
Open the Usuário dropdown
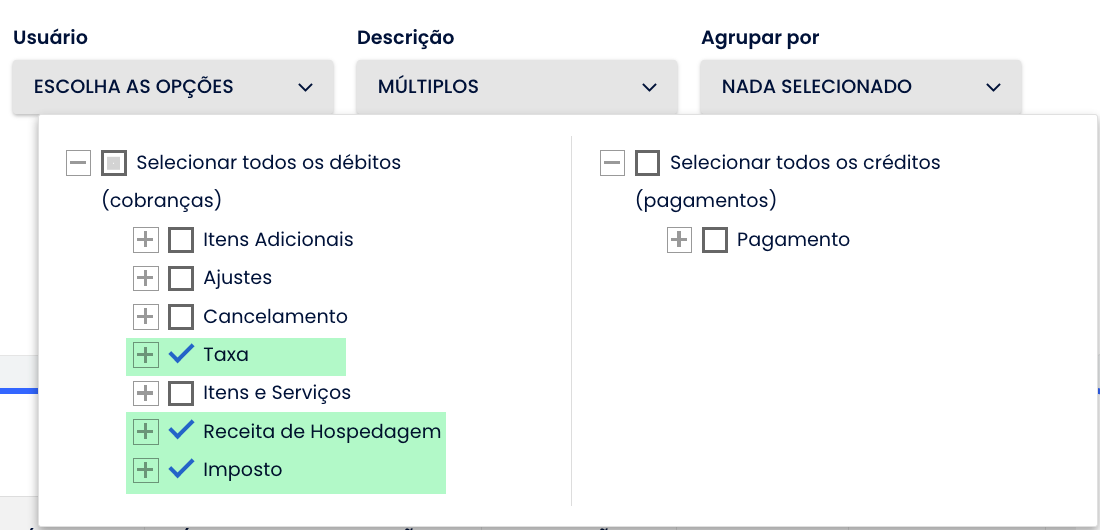[x=173, y=87]
